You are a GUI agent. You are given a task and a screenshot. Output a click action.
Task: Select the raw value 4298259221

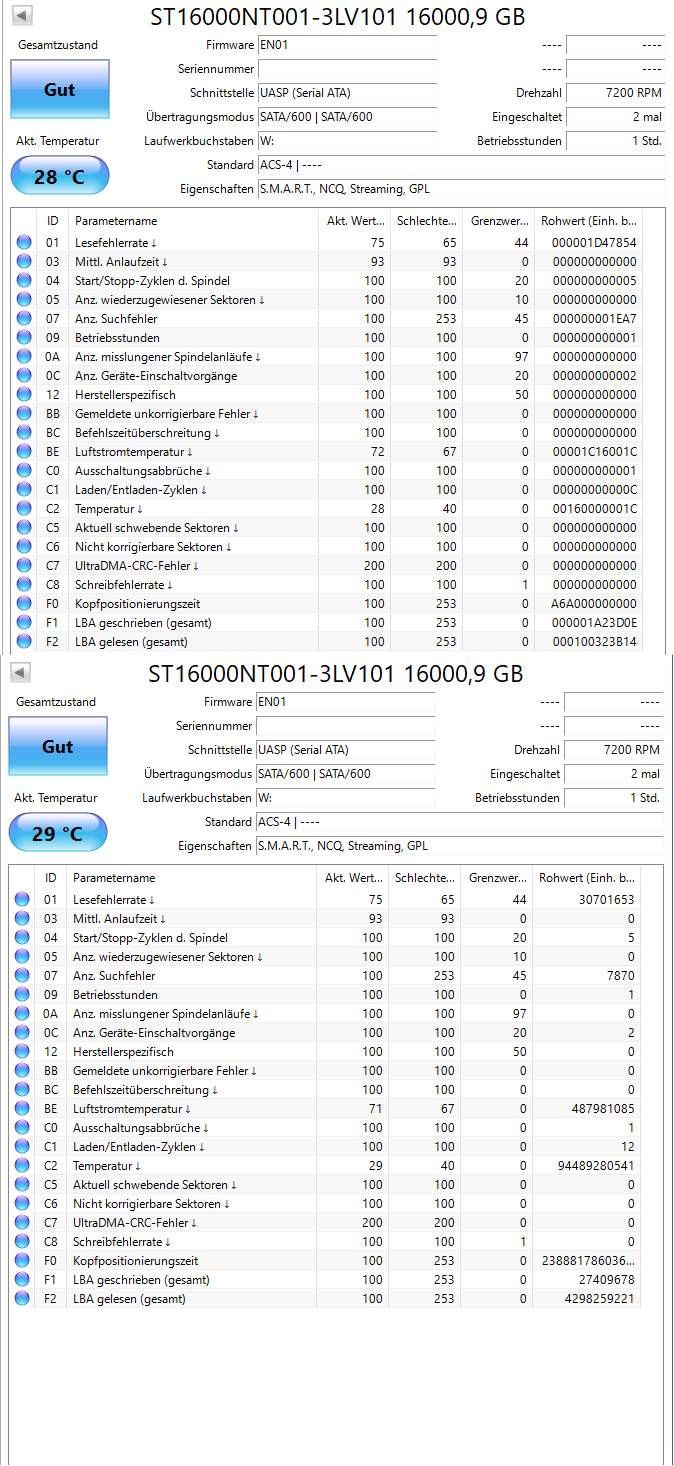coord(598,1299)
